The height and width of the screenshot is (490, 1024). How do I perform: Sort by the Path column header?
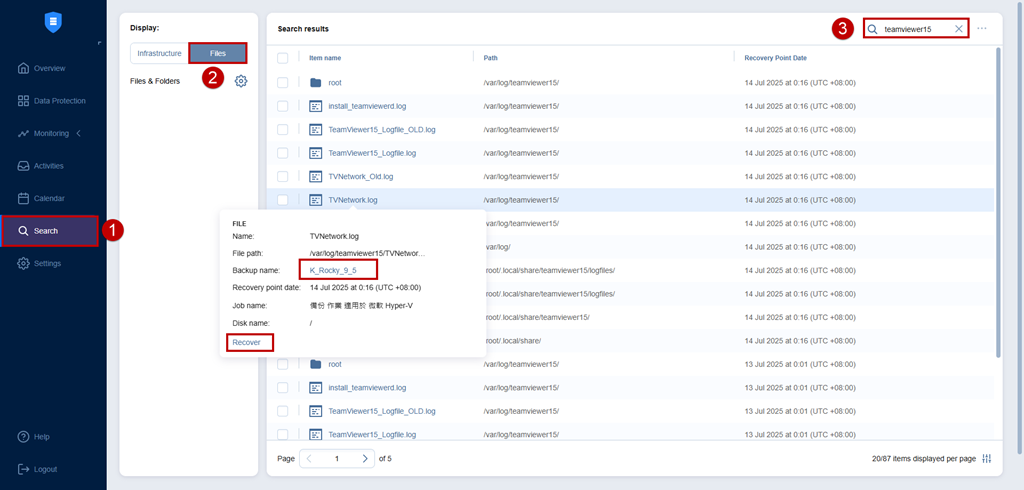490,58
